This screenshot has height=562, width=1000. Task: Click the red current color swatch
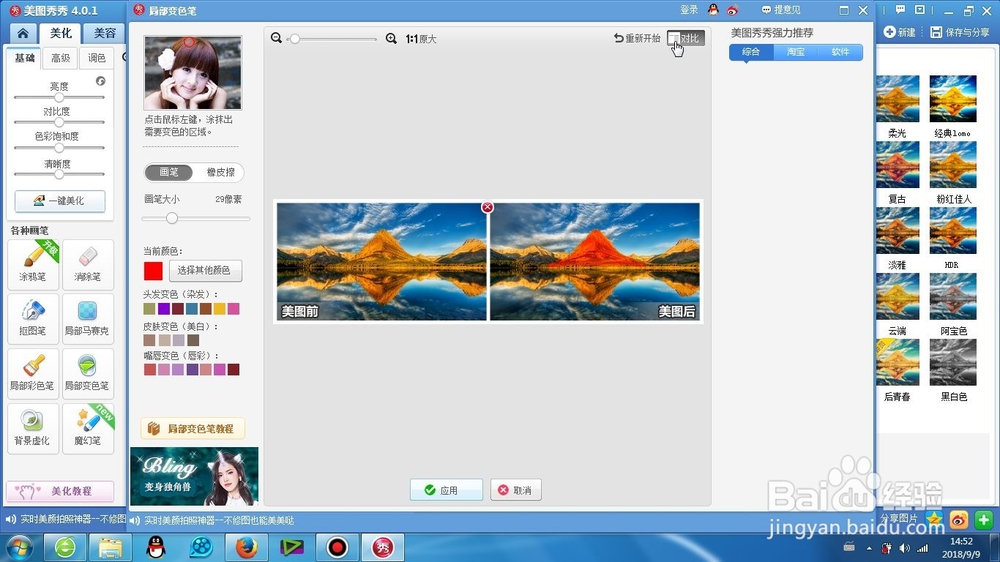click(x=153, y=271)
